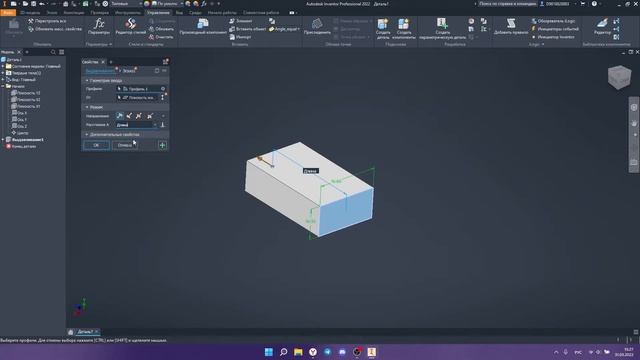Open the material dropdown in the title bar

tap(140, 4)
